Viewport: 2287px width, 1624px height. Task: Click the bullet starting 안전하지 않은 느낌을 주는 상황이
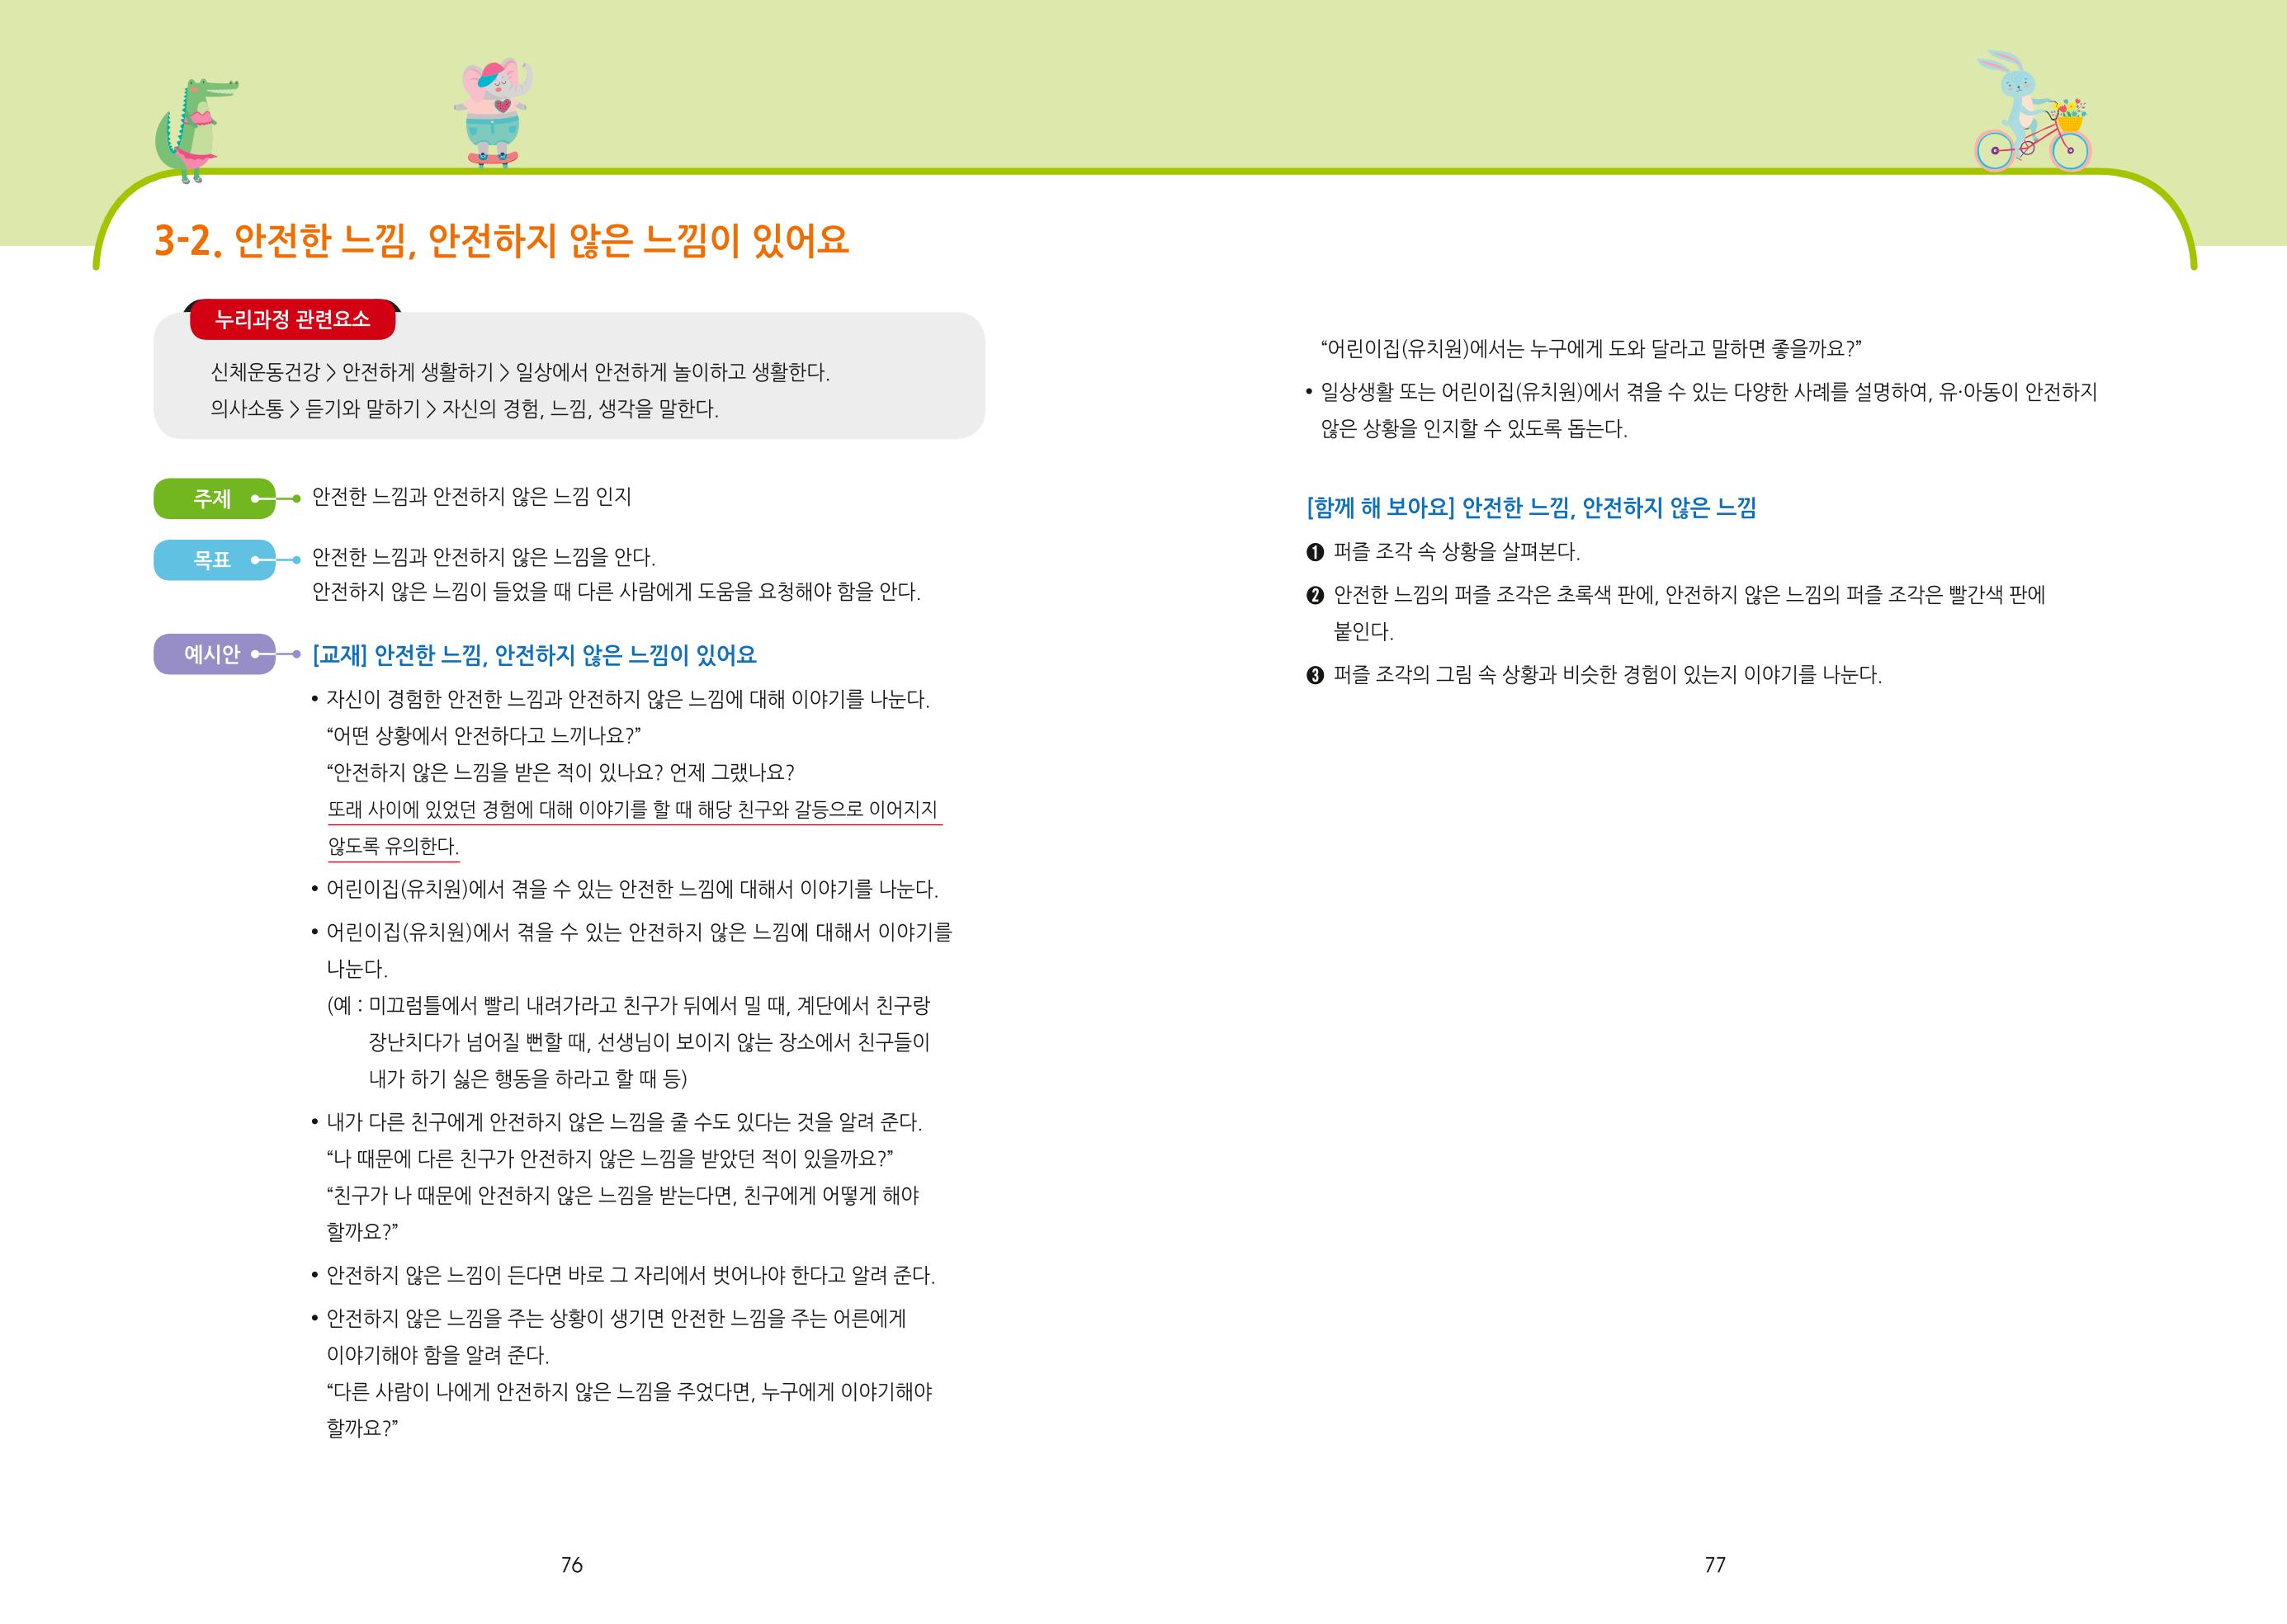pyautogui.click(x=608, y=1319)
